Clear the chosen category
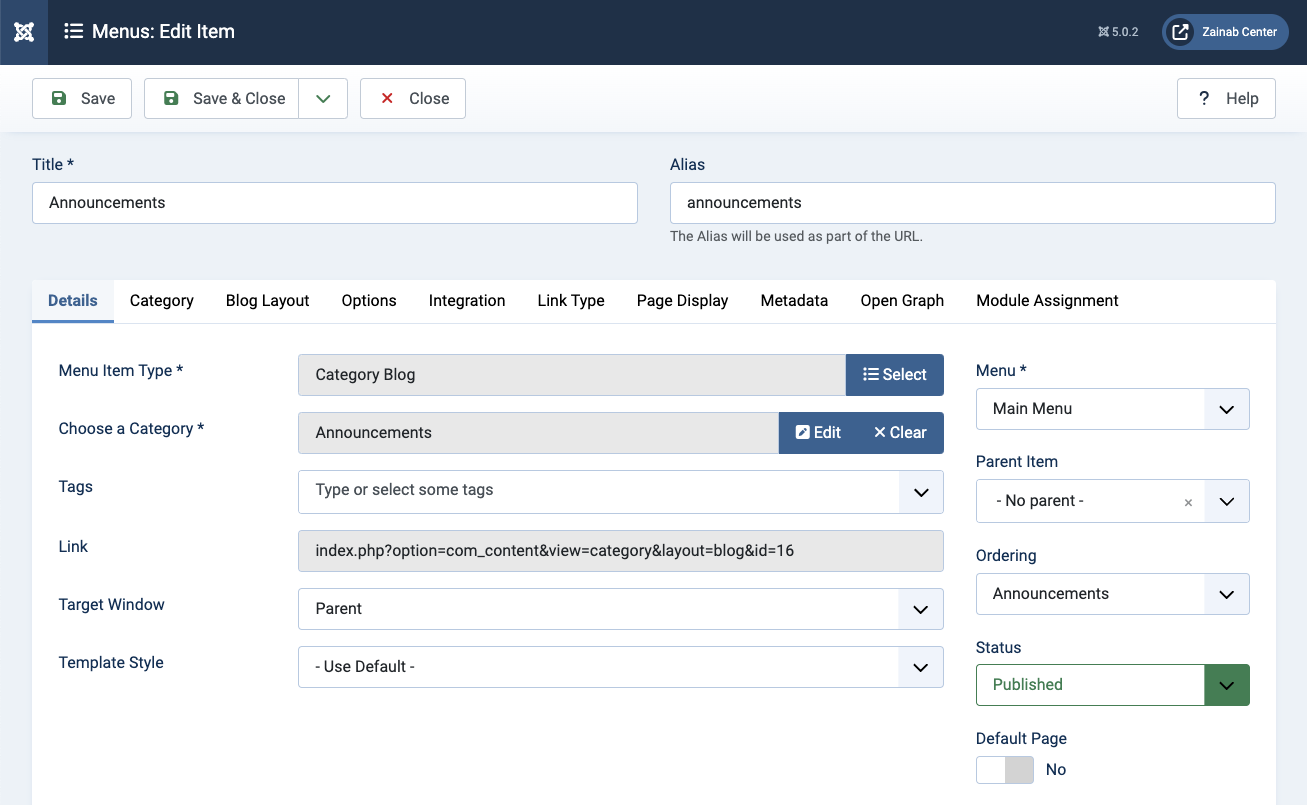 (x=900, y=432)
